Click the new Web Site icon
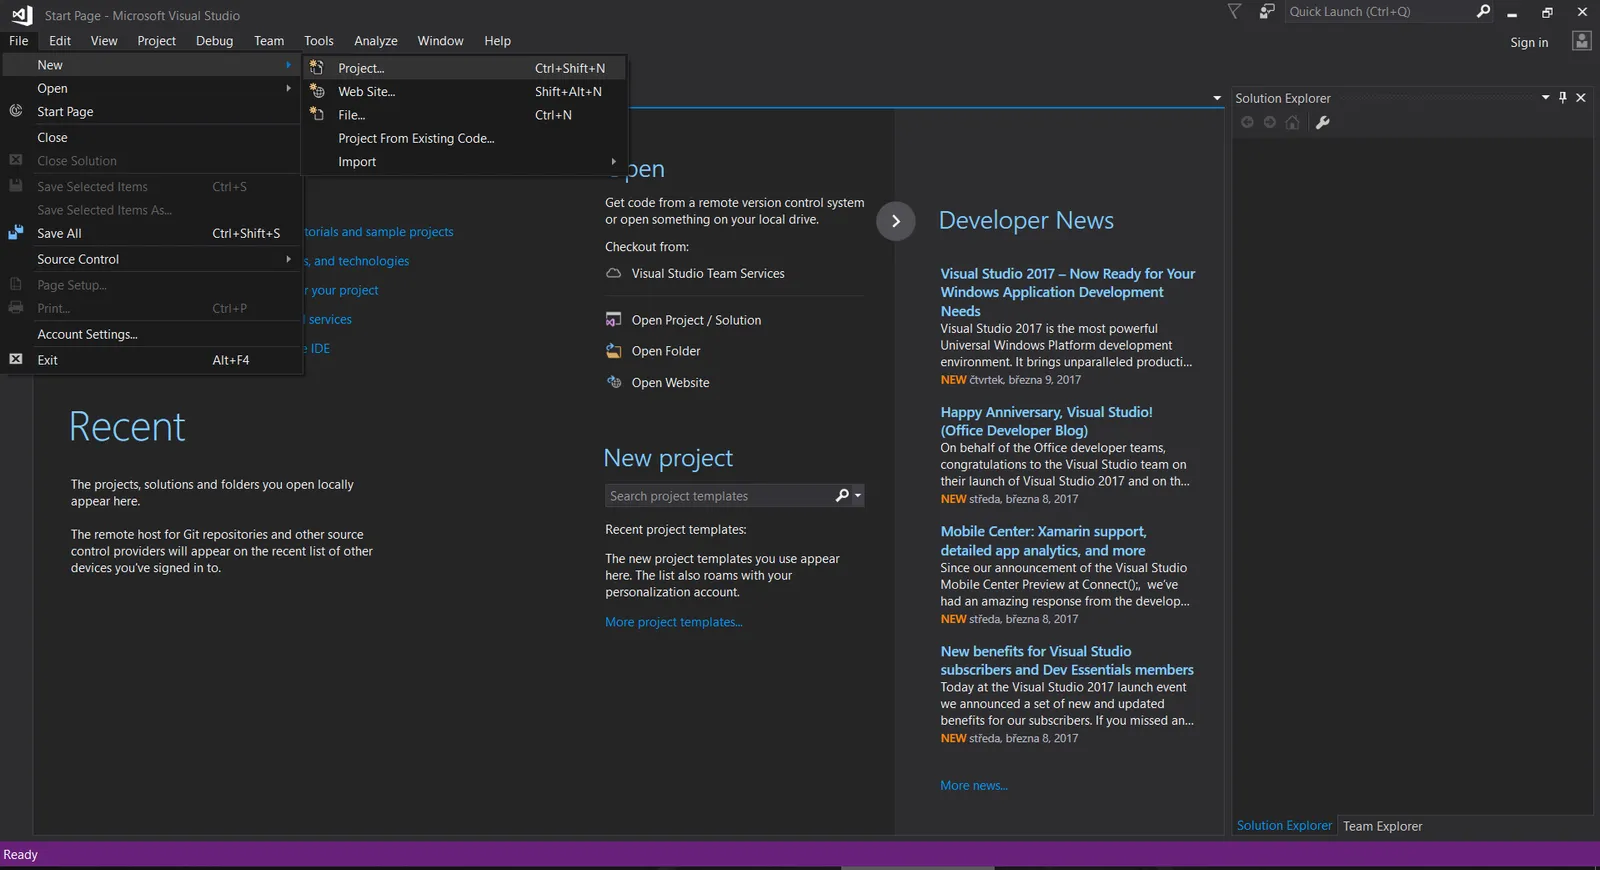This screenshot has width=1600, height=870. 317,91
